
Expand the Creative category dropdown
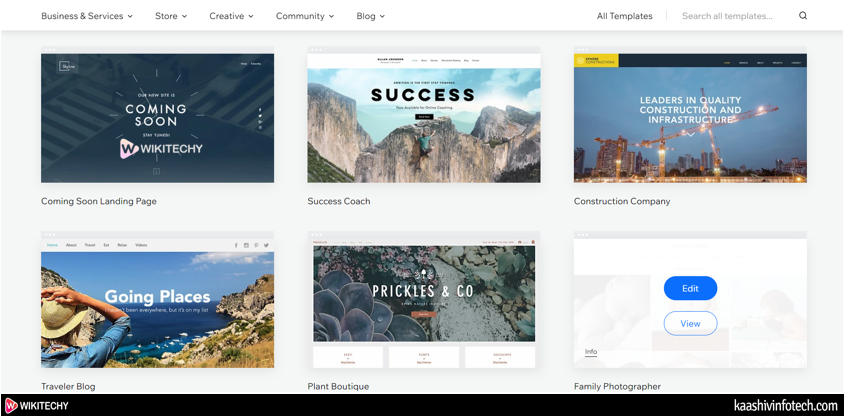(231, 16)
